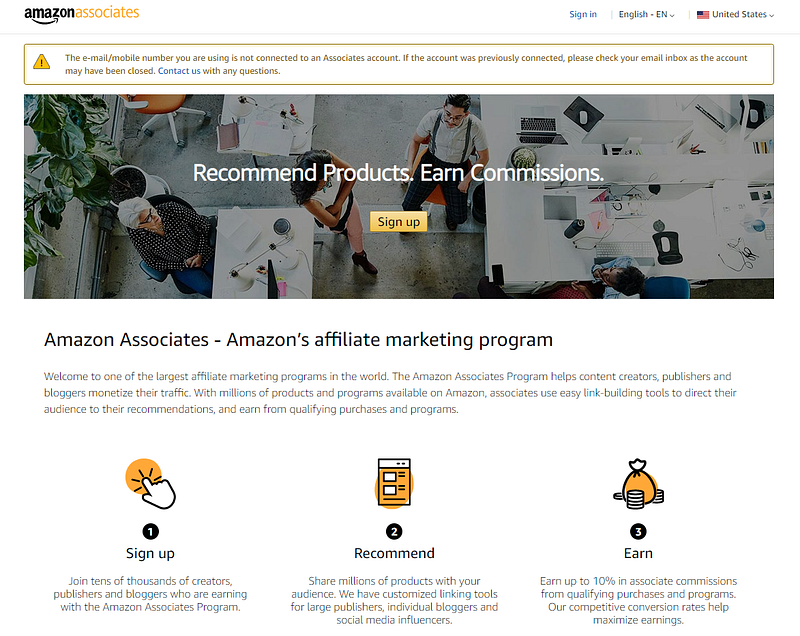Open the Sign in link
The image size is (800, 636).
pyautogui.click(x=583, y=14)
